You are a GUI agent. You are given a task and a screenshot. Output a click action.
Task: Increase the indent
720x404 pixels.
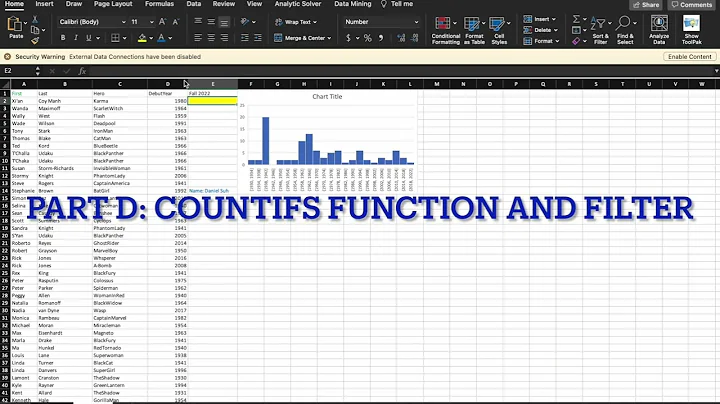pos(258,38)
